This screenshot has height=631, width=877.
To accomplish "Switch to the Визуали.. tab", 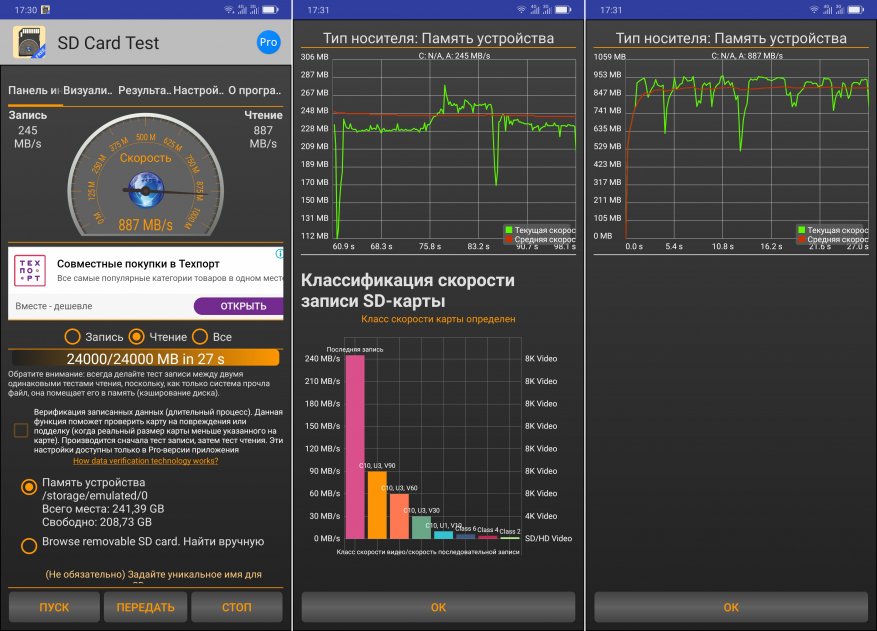I will click(x=87, y=90).
